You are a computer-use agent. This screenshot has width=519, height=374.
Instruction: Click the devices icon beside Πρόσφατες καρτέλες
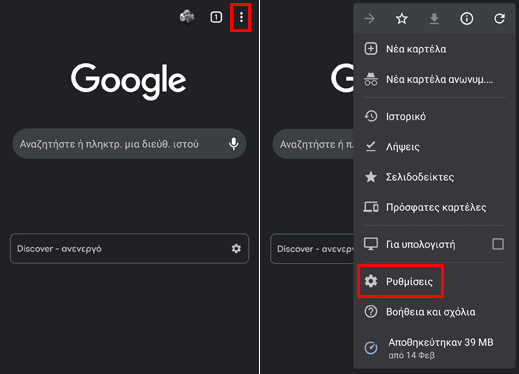coord(371,207)
